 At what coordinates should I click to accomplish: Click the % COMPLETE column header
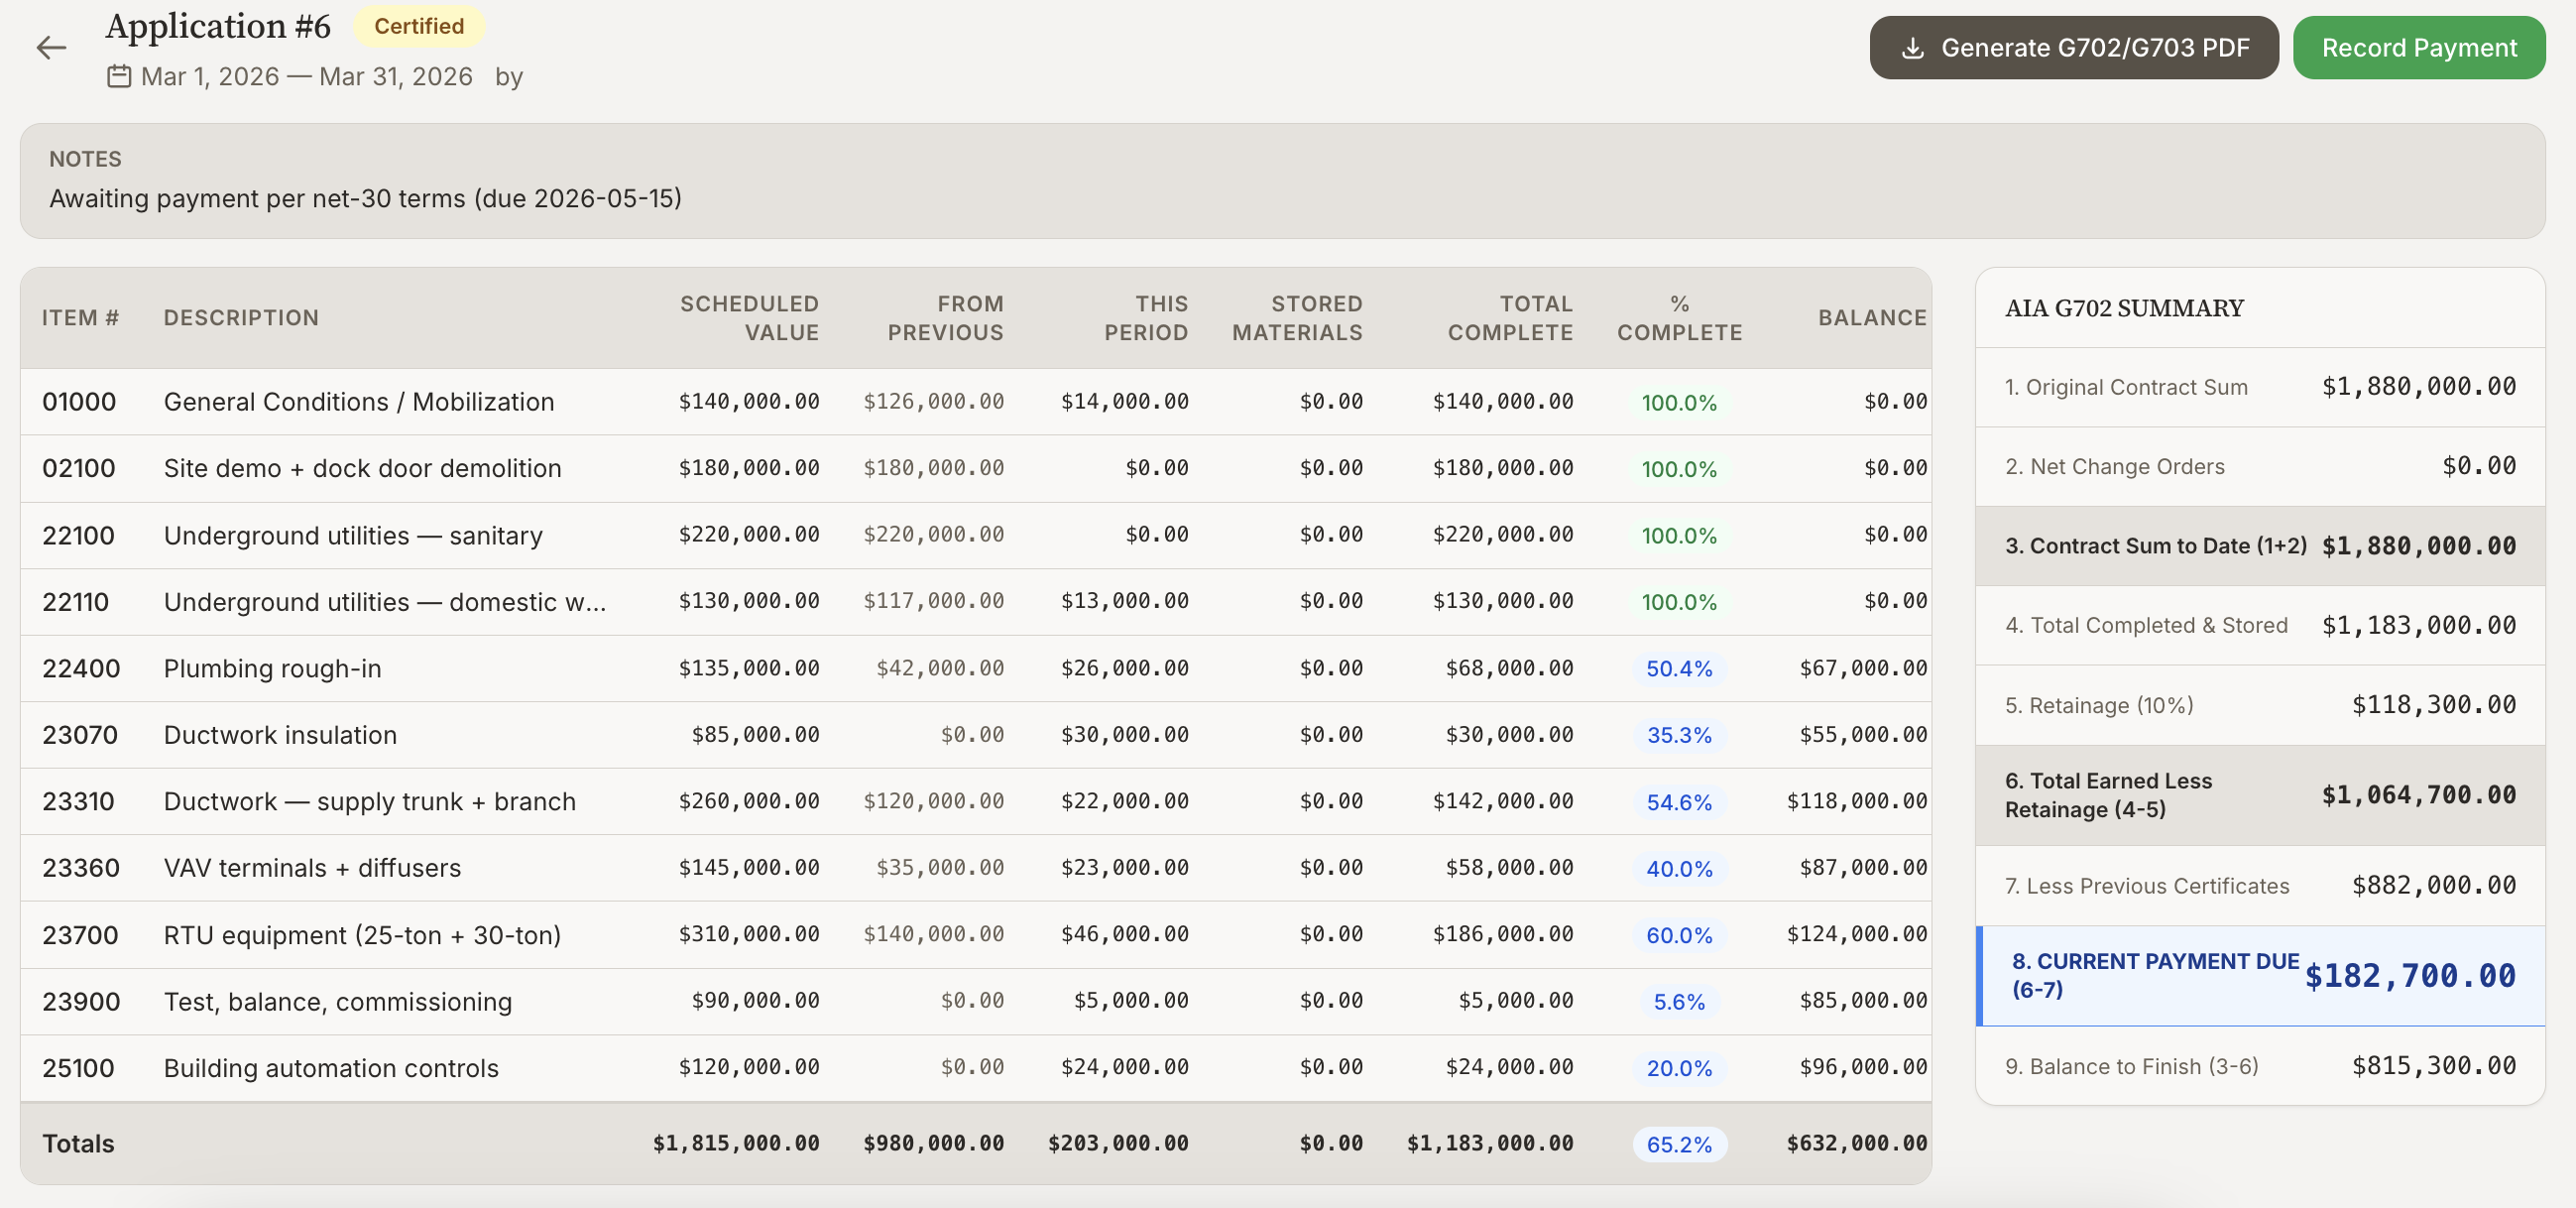[1679, 318]
